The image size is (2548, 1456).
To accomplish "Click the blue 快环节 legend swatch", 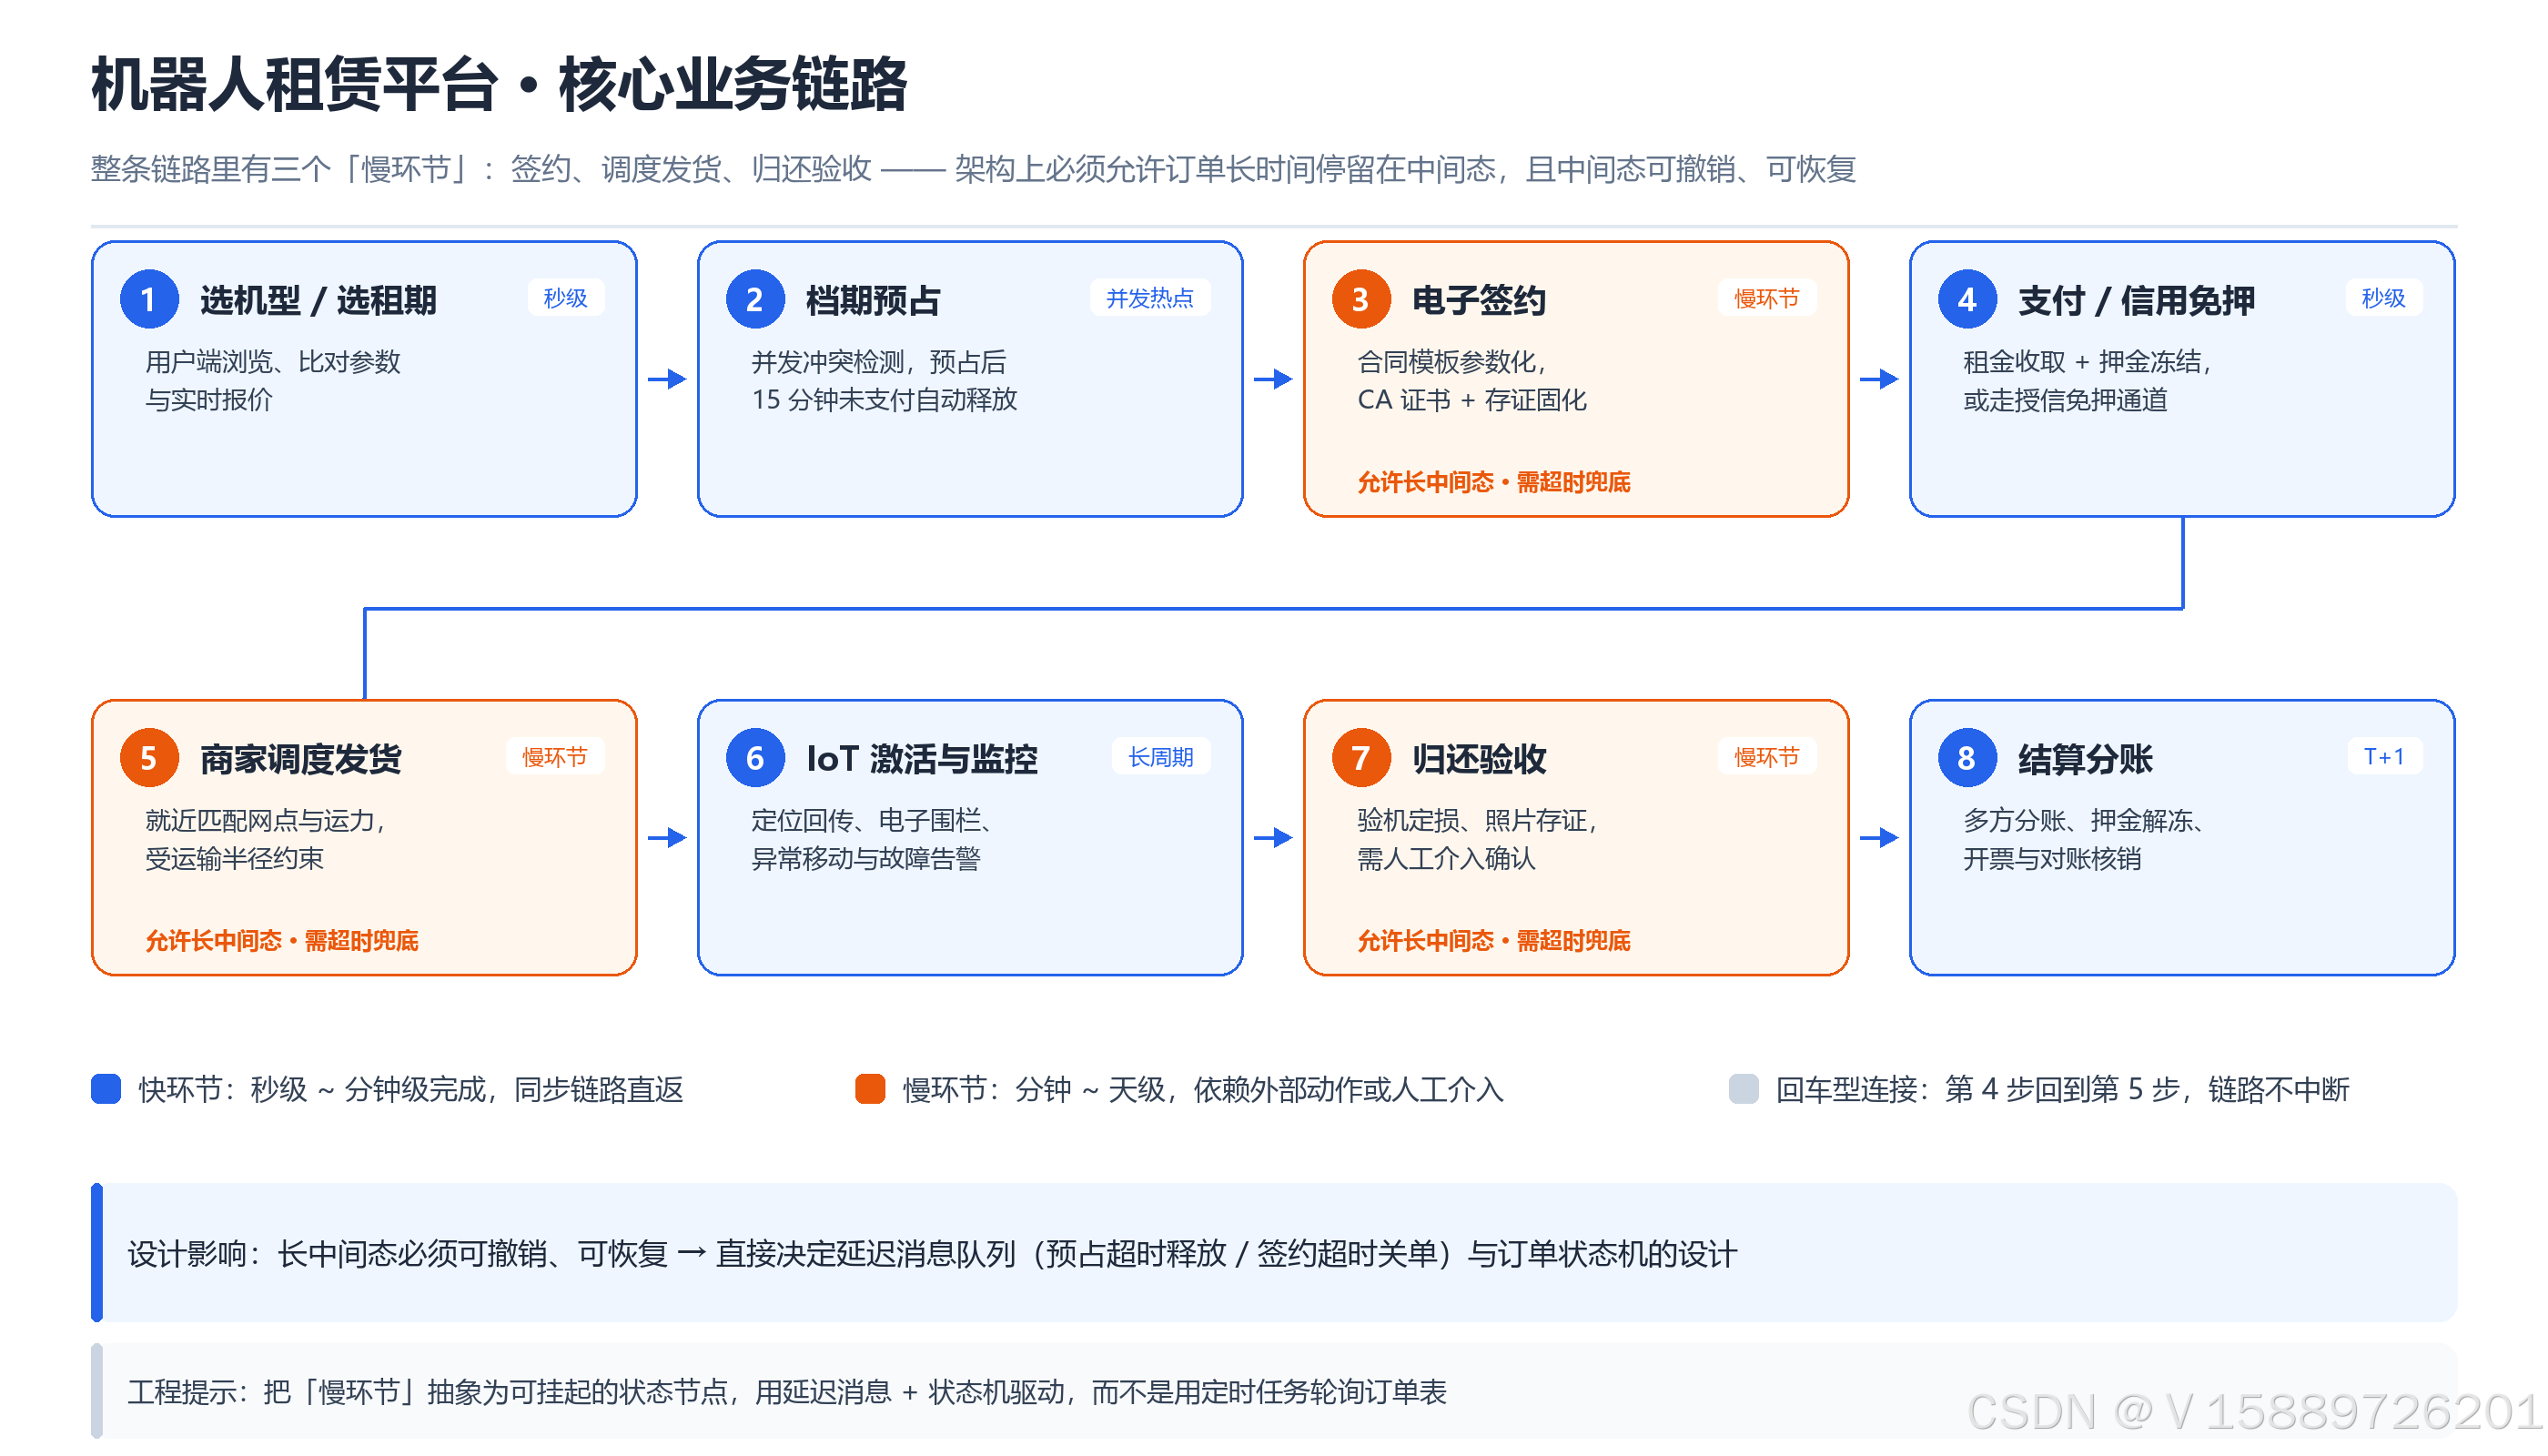I will pyautogui.click(x=106, y=1089).
